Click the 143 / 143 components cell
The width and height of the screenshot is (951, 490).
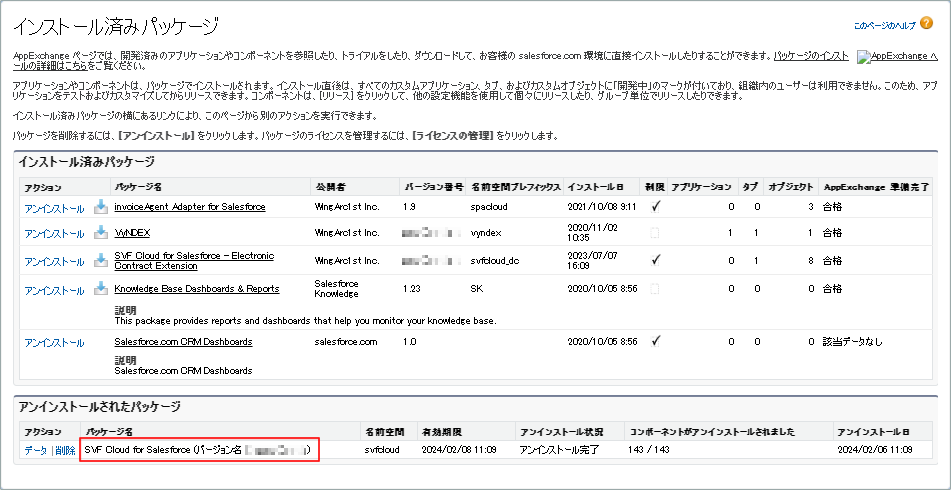[649, 451]
